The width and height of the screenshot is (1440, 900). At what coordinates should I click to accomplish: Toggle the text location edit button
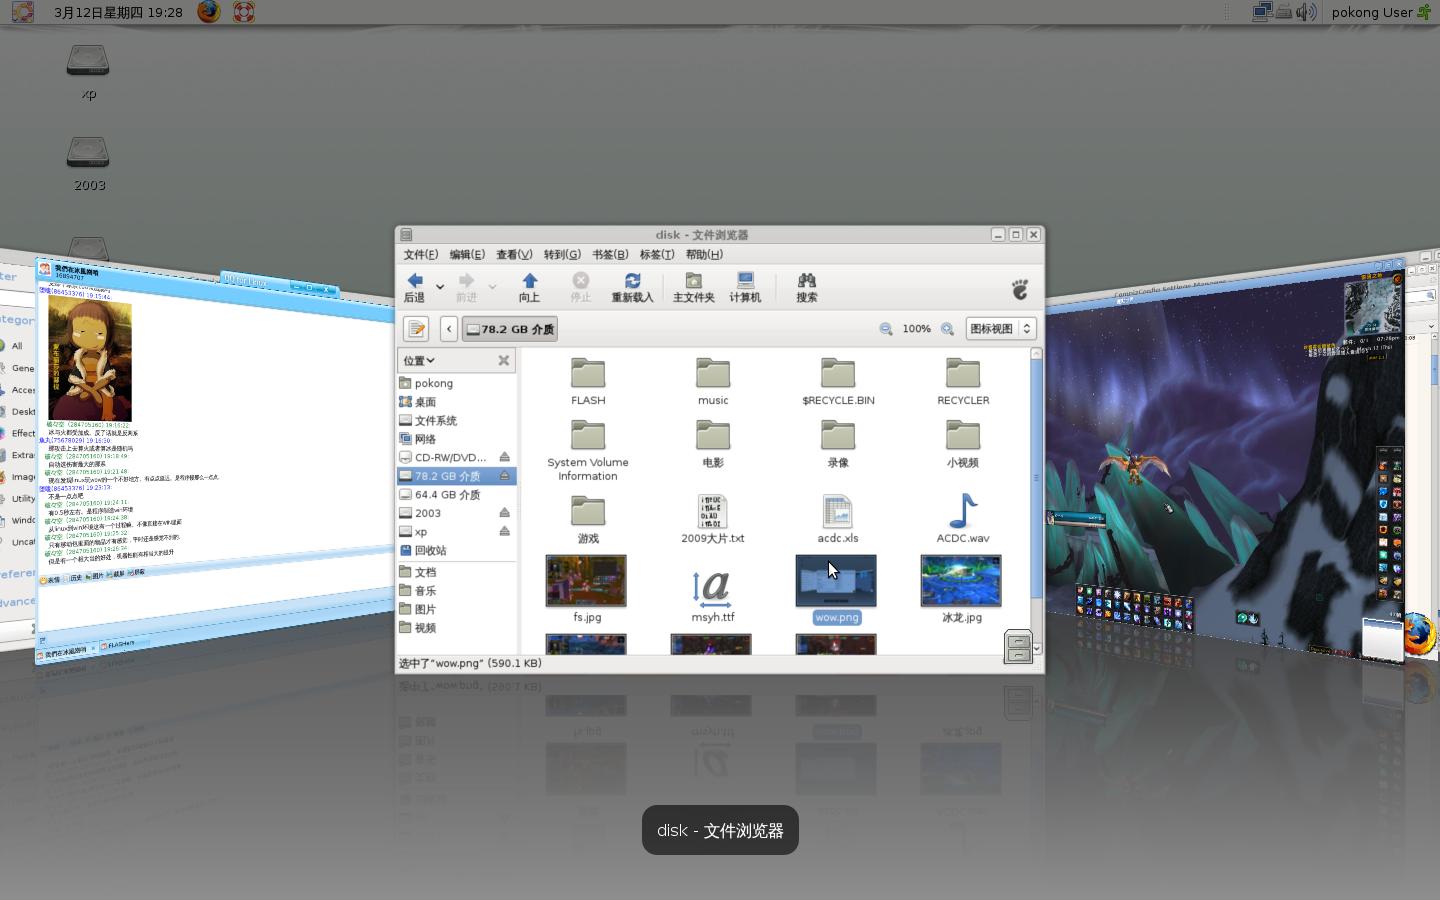416,328
